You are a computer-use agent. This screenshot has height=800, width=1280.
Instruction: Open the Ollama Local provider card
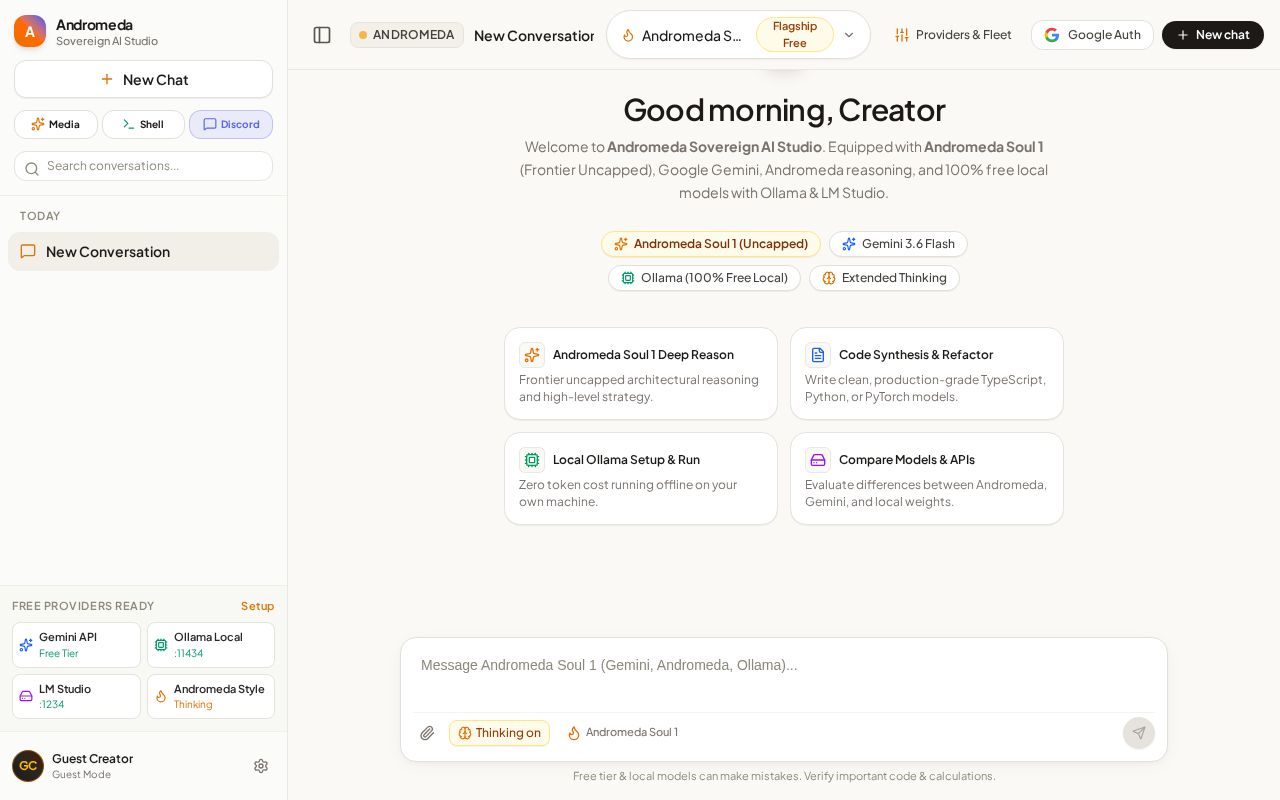[211, 645]
